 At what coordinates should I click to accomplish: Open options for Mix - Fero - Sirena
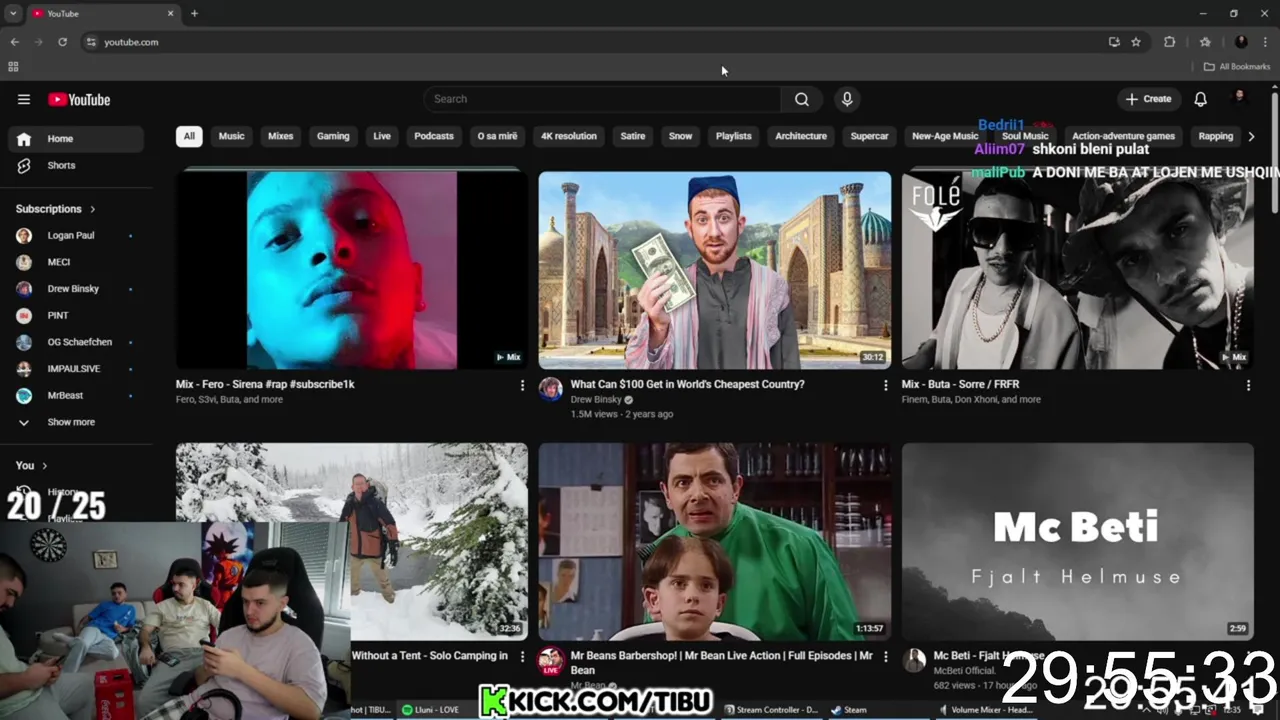[x=522, y=385]
